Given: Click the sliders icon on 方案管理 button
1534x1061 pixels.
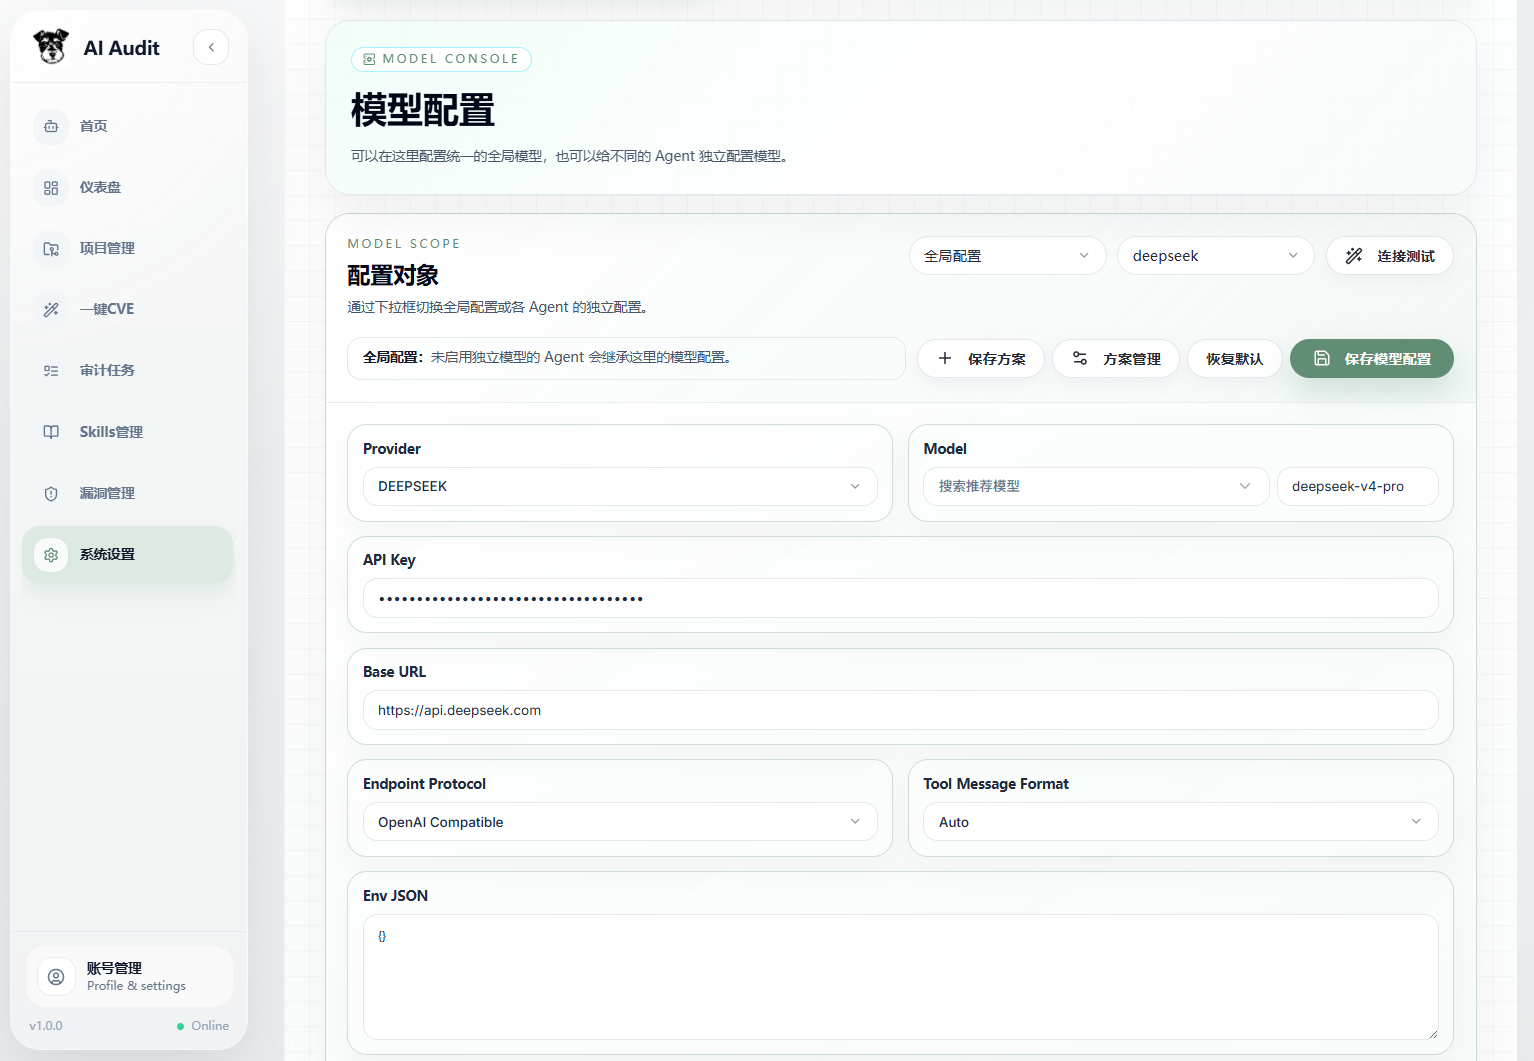Looking at the screenshot, I should click(1080, 358).
